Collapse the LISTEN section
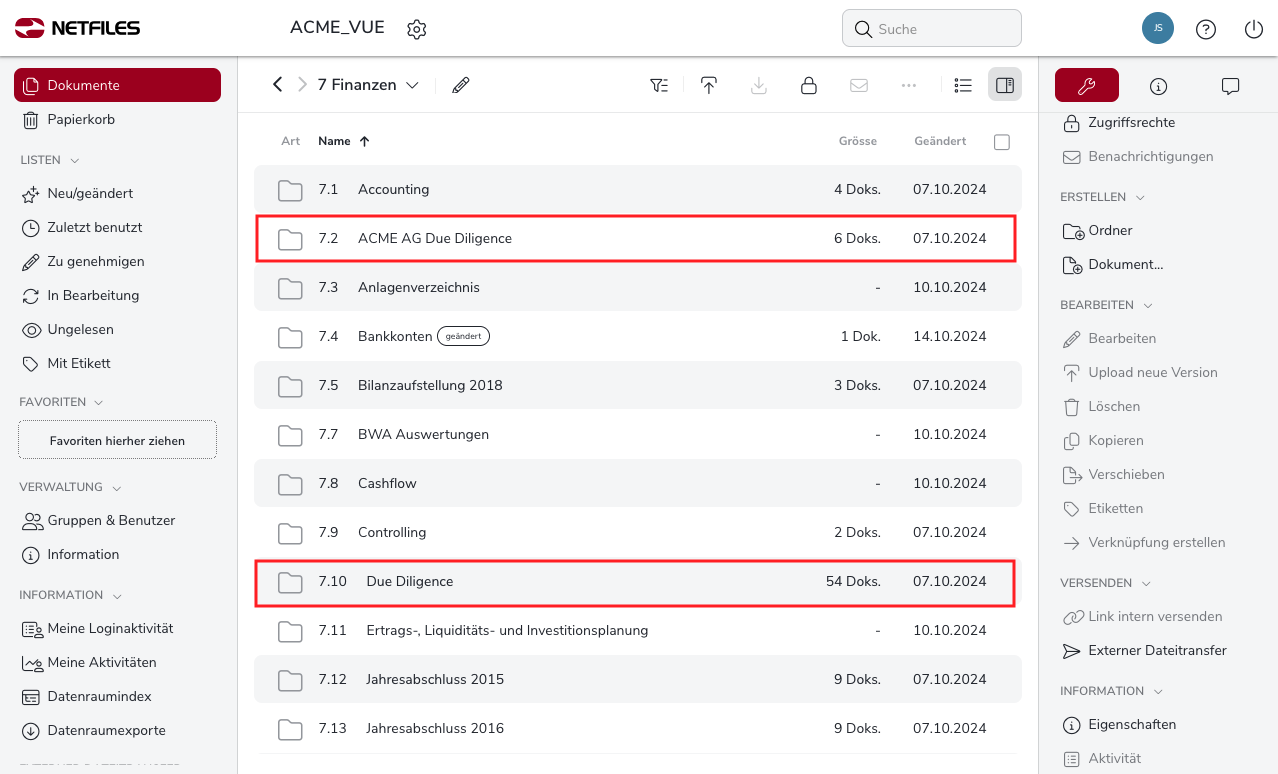Image resolution: width=1278 pixels, height=774 pixels. pyautogui.click(x=75, y=160)
